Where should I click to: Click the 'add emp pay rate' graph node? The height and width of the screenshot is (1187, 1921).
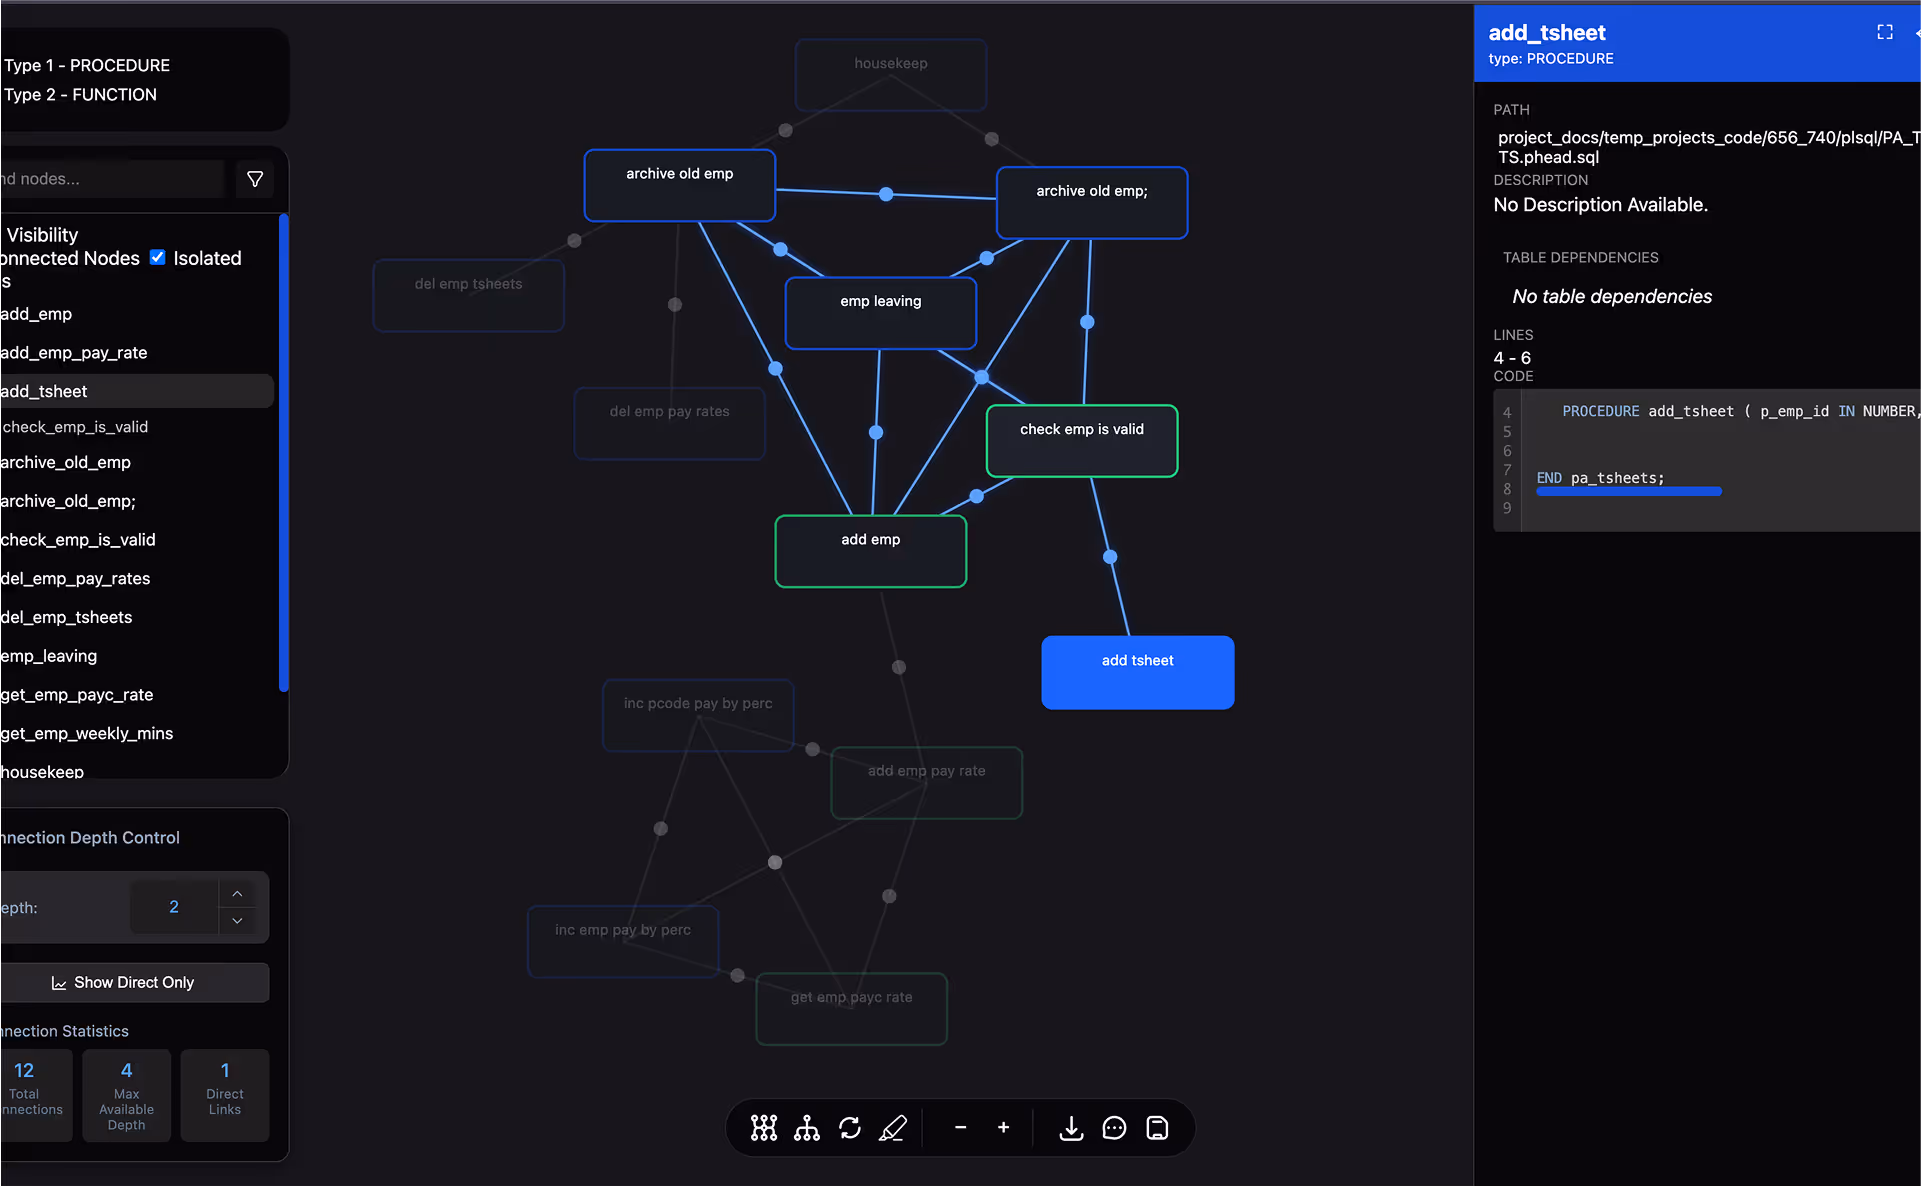coord(927,783)
